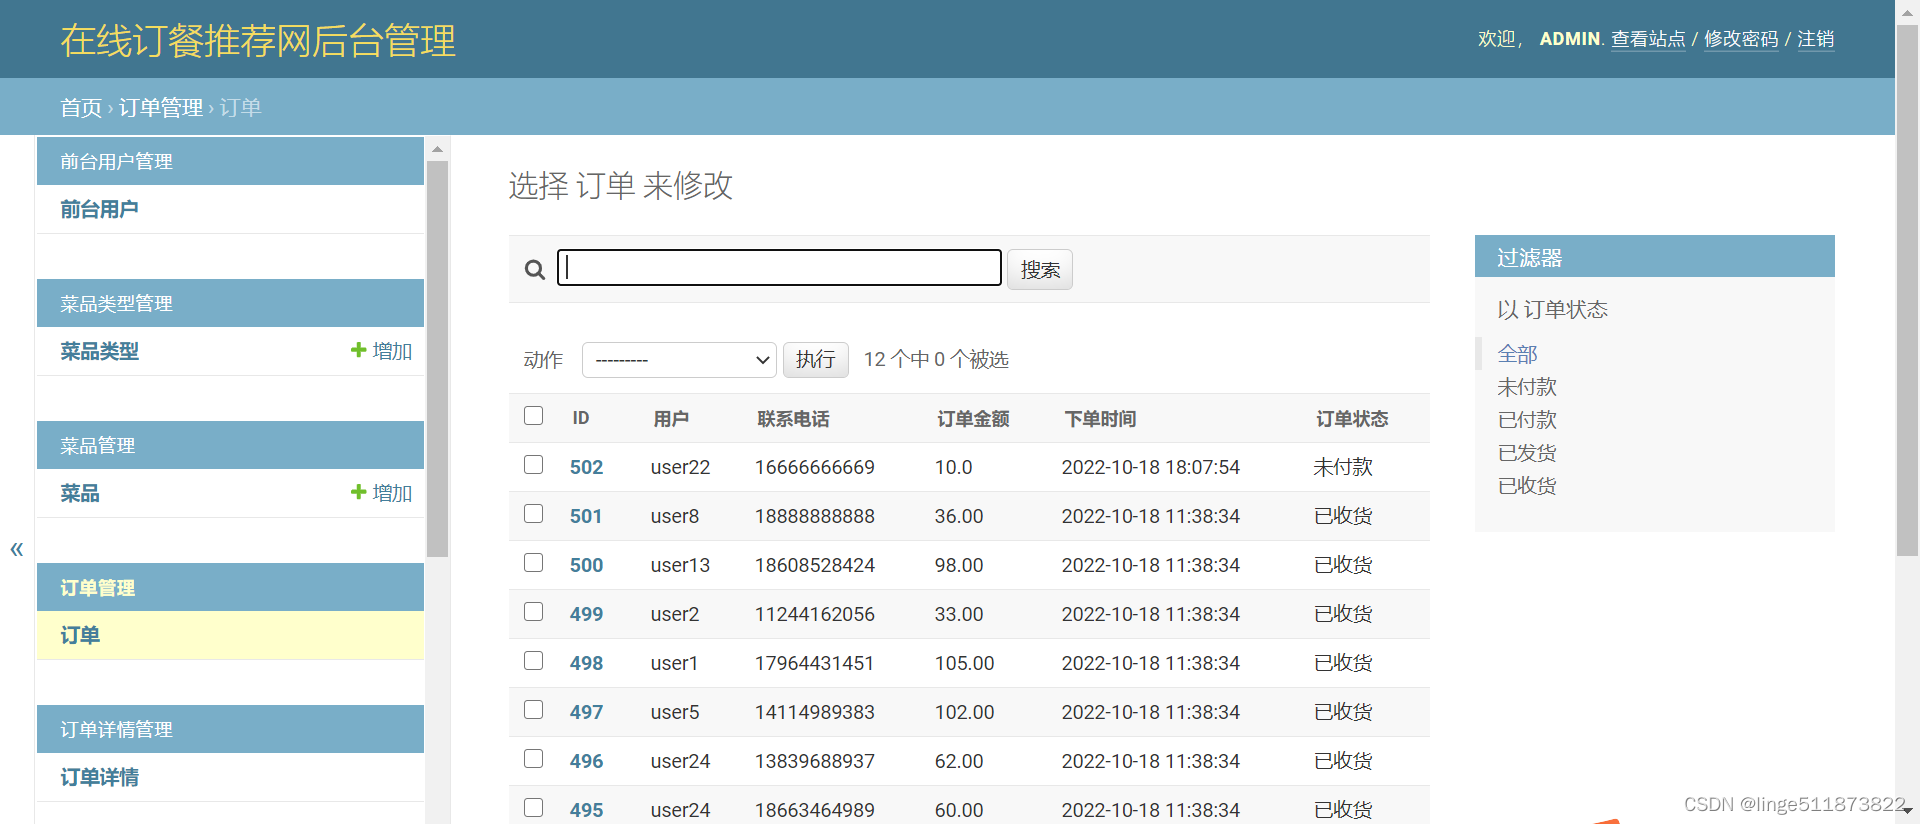This screenshot has height=824, width=1920.
Task: Open order ID 501
Action: (586, 516)
